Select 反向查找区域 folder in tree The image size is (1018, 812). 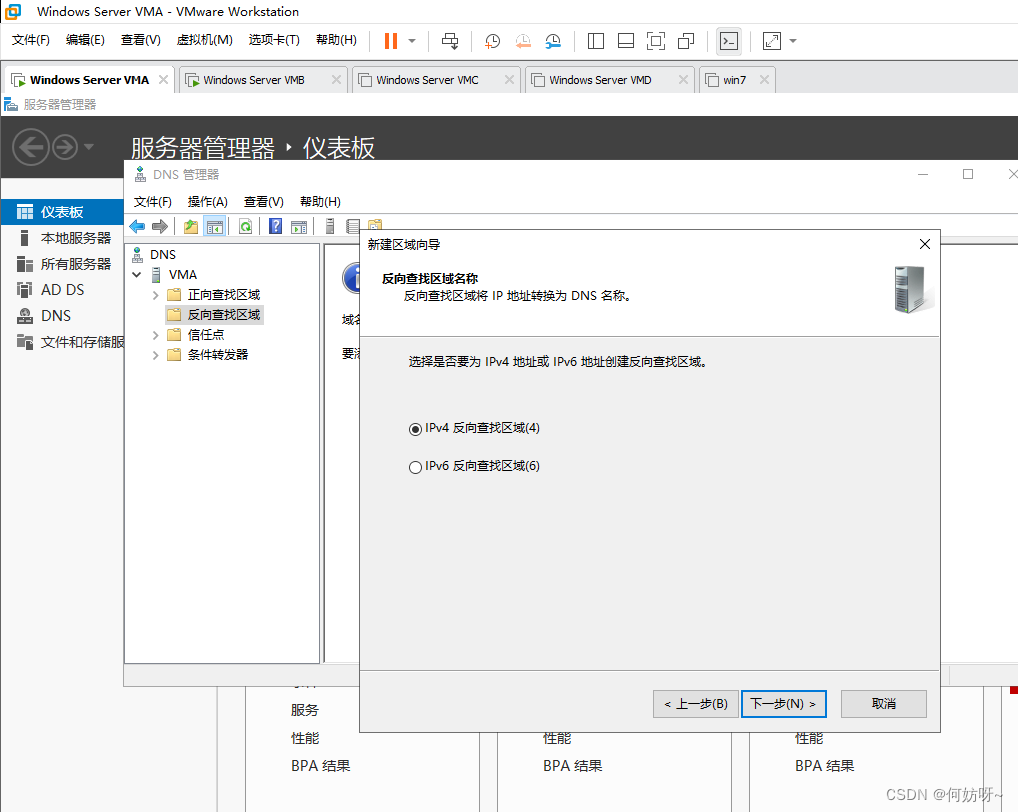point(223,315)
